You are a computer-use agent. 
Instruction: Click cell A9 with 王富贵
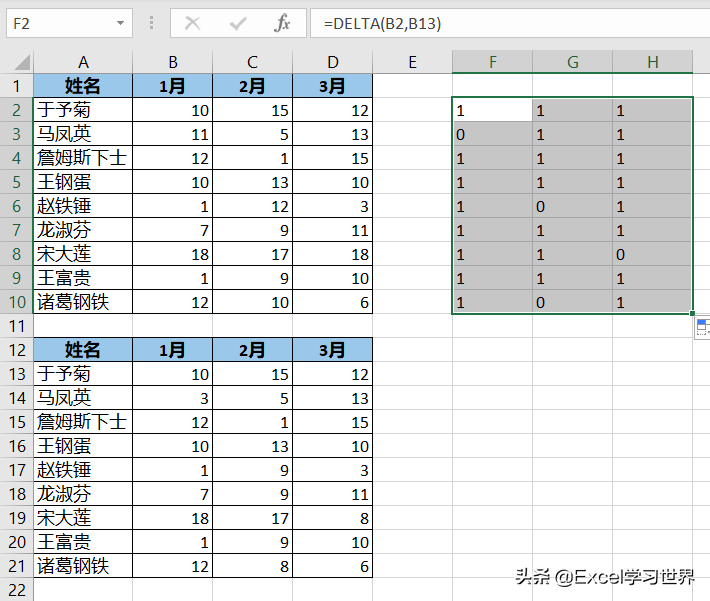(x=83, y=278)
